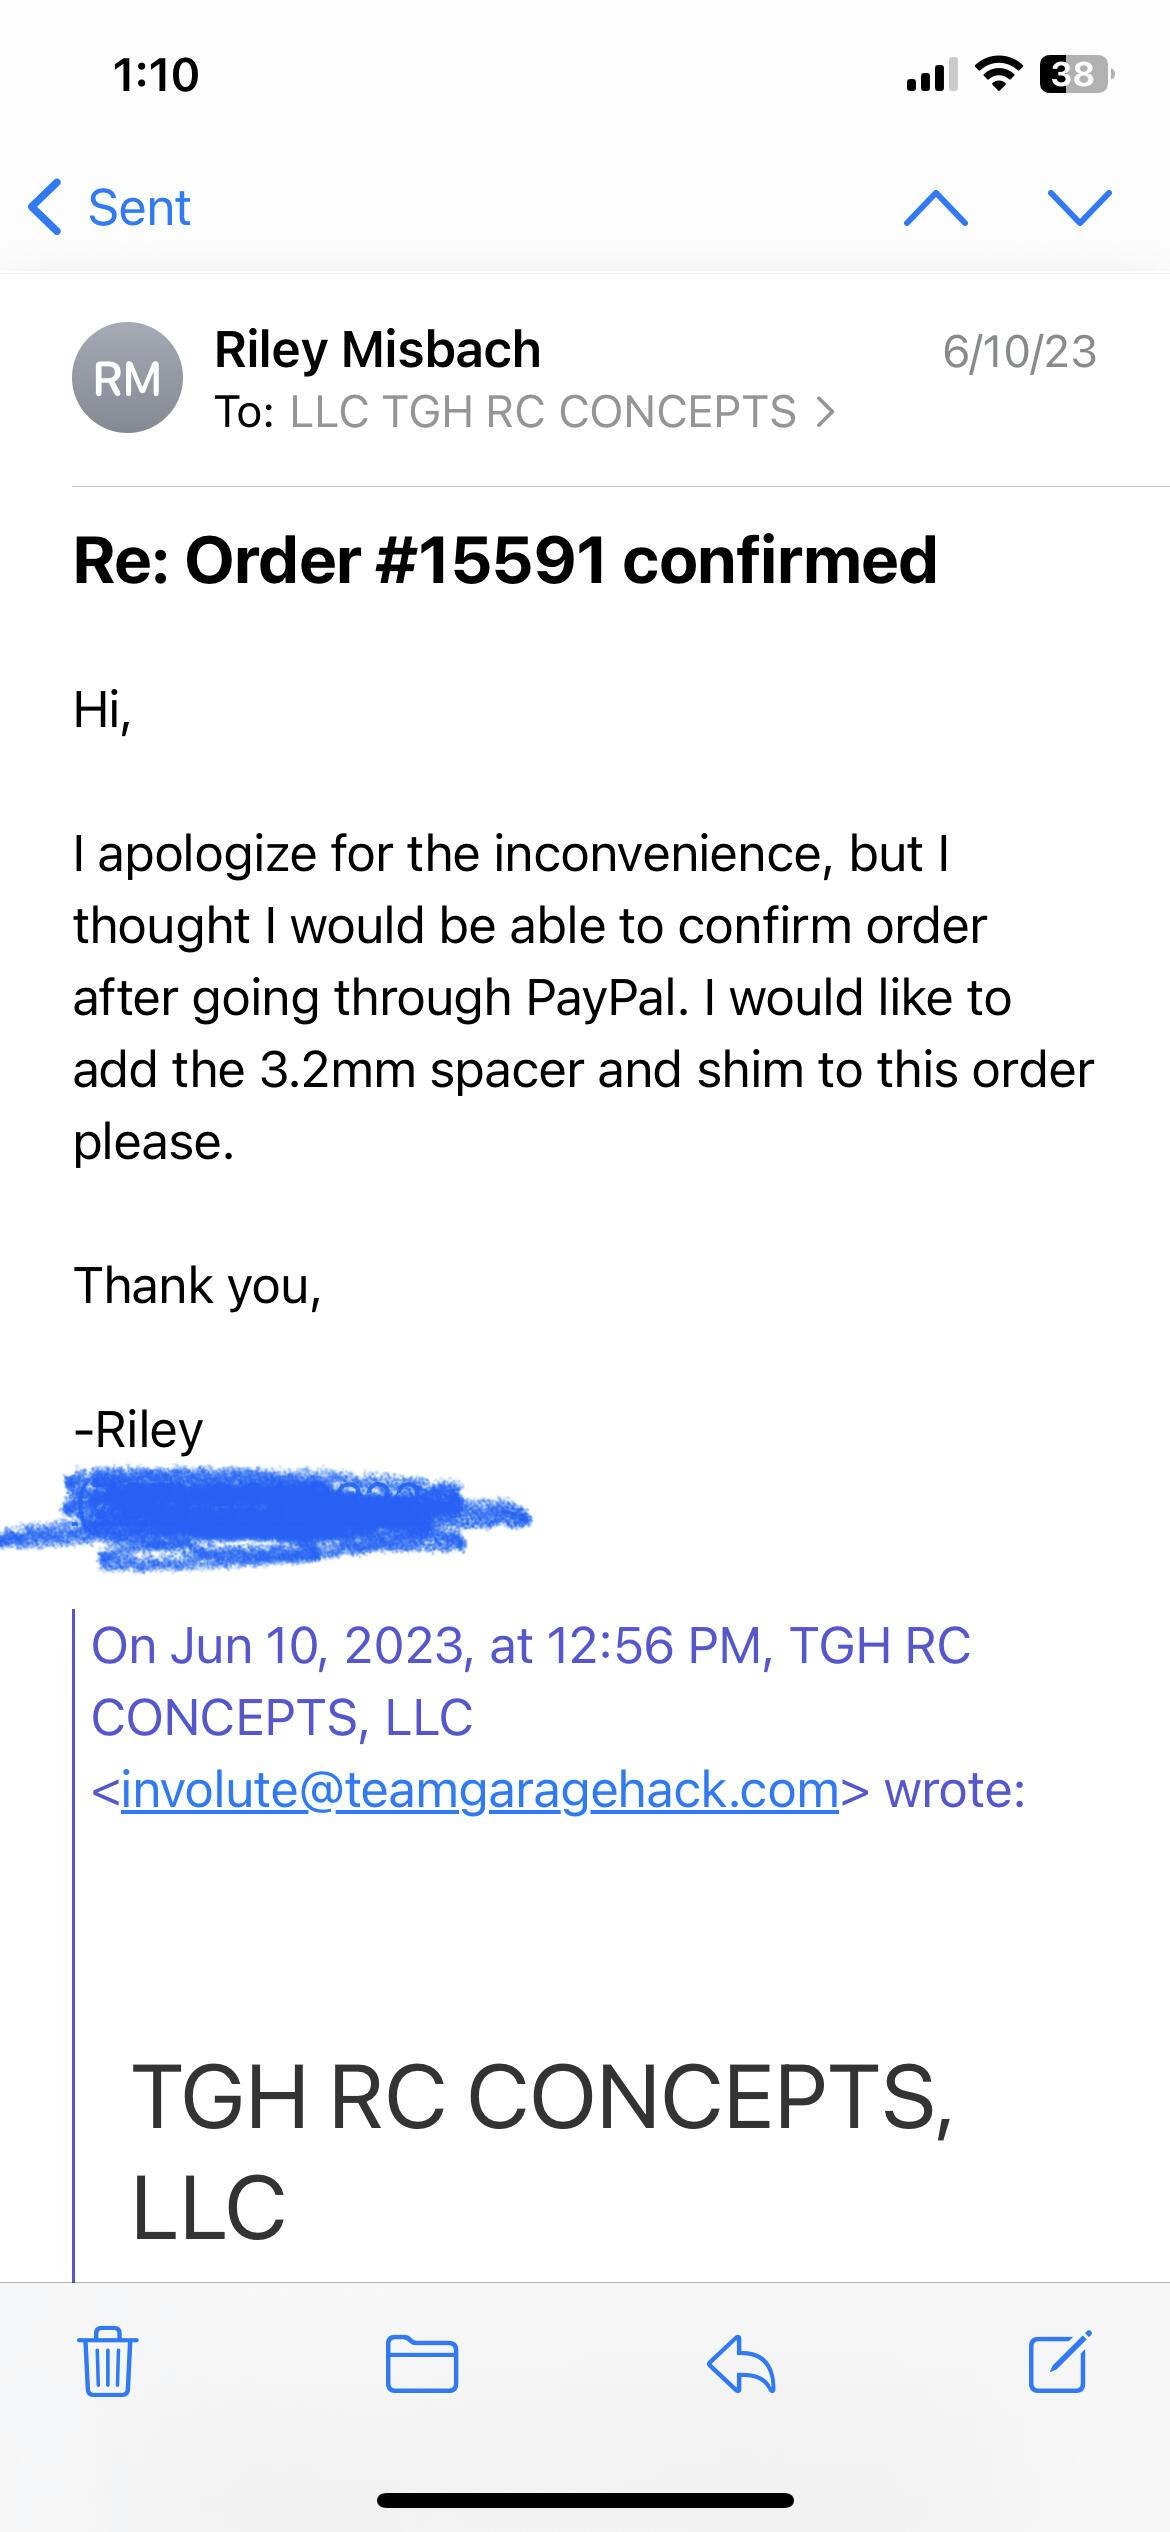The image size is (1170, 2532).
Task: Tap the trash icon to delete email
Action: 108,2364
